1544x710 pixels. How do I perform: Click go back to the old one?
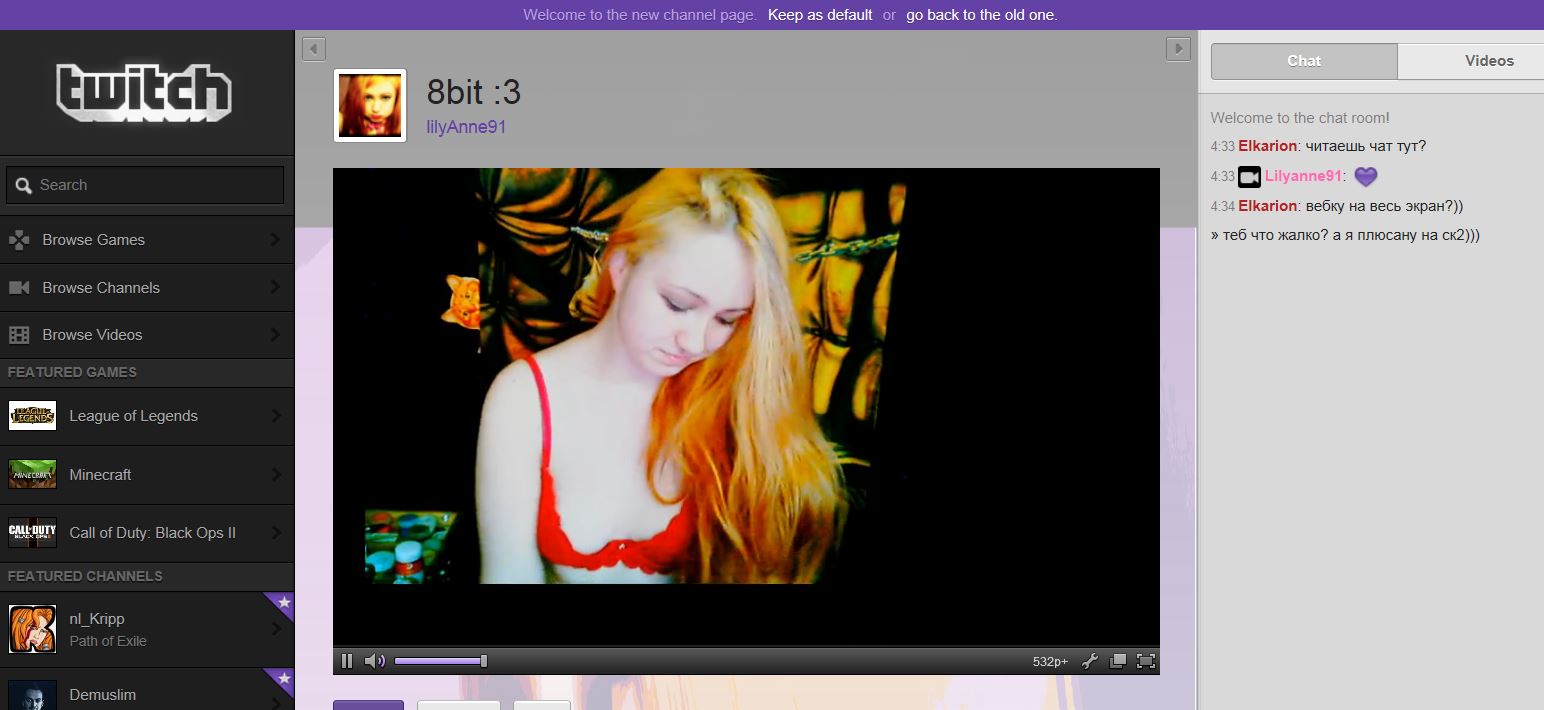click(x=982, y=15)
